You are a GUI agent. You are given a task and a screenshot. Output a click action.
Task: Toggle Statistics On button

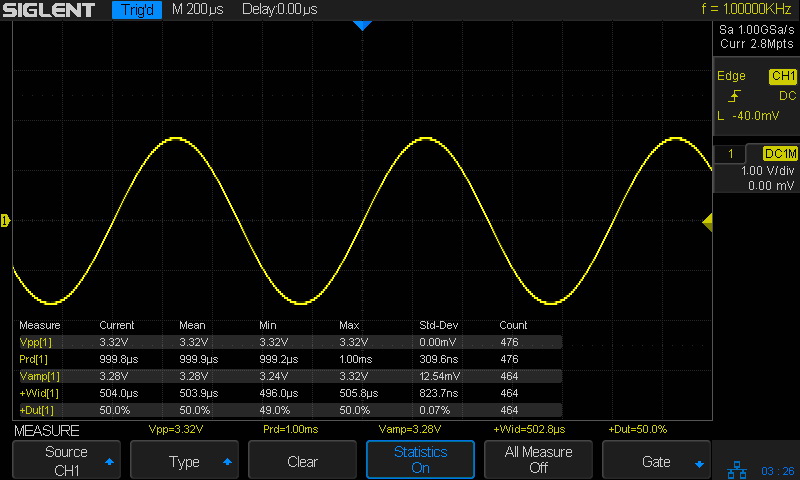pos(420,460)
